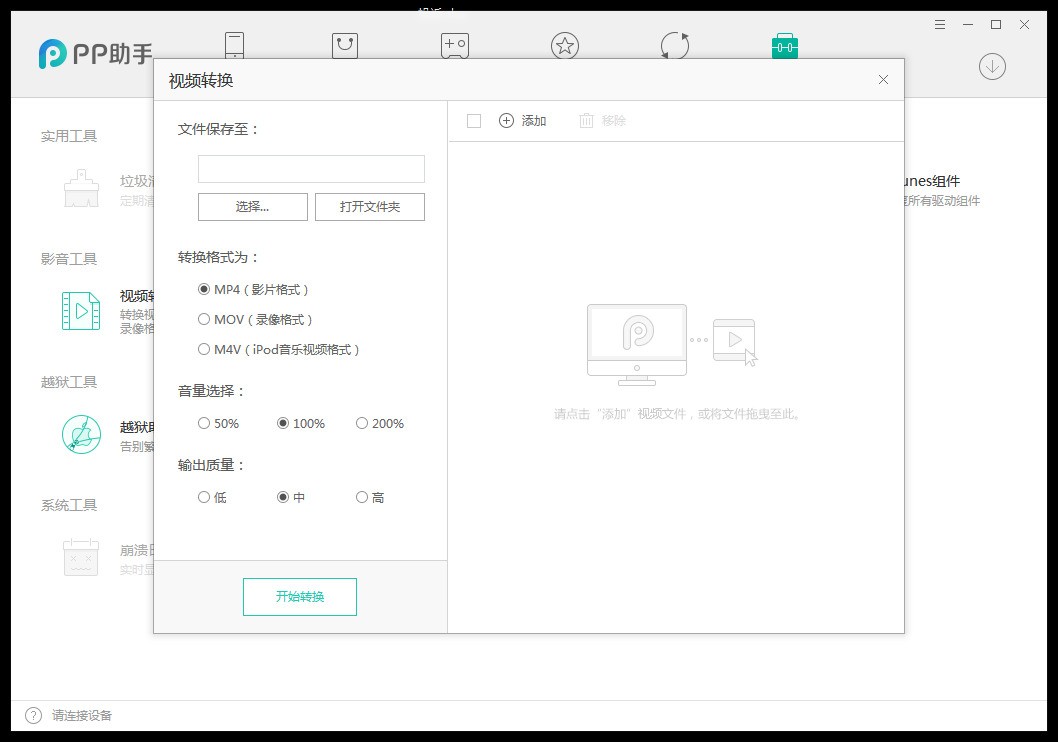Open the main hamburger menu icon
The width and height of the screenshot is (1058, 742).
939,24
